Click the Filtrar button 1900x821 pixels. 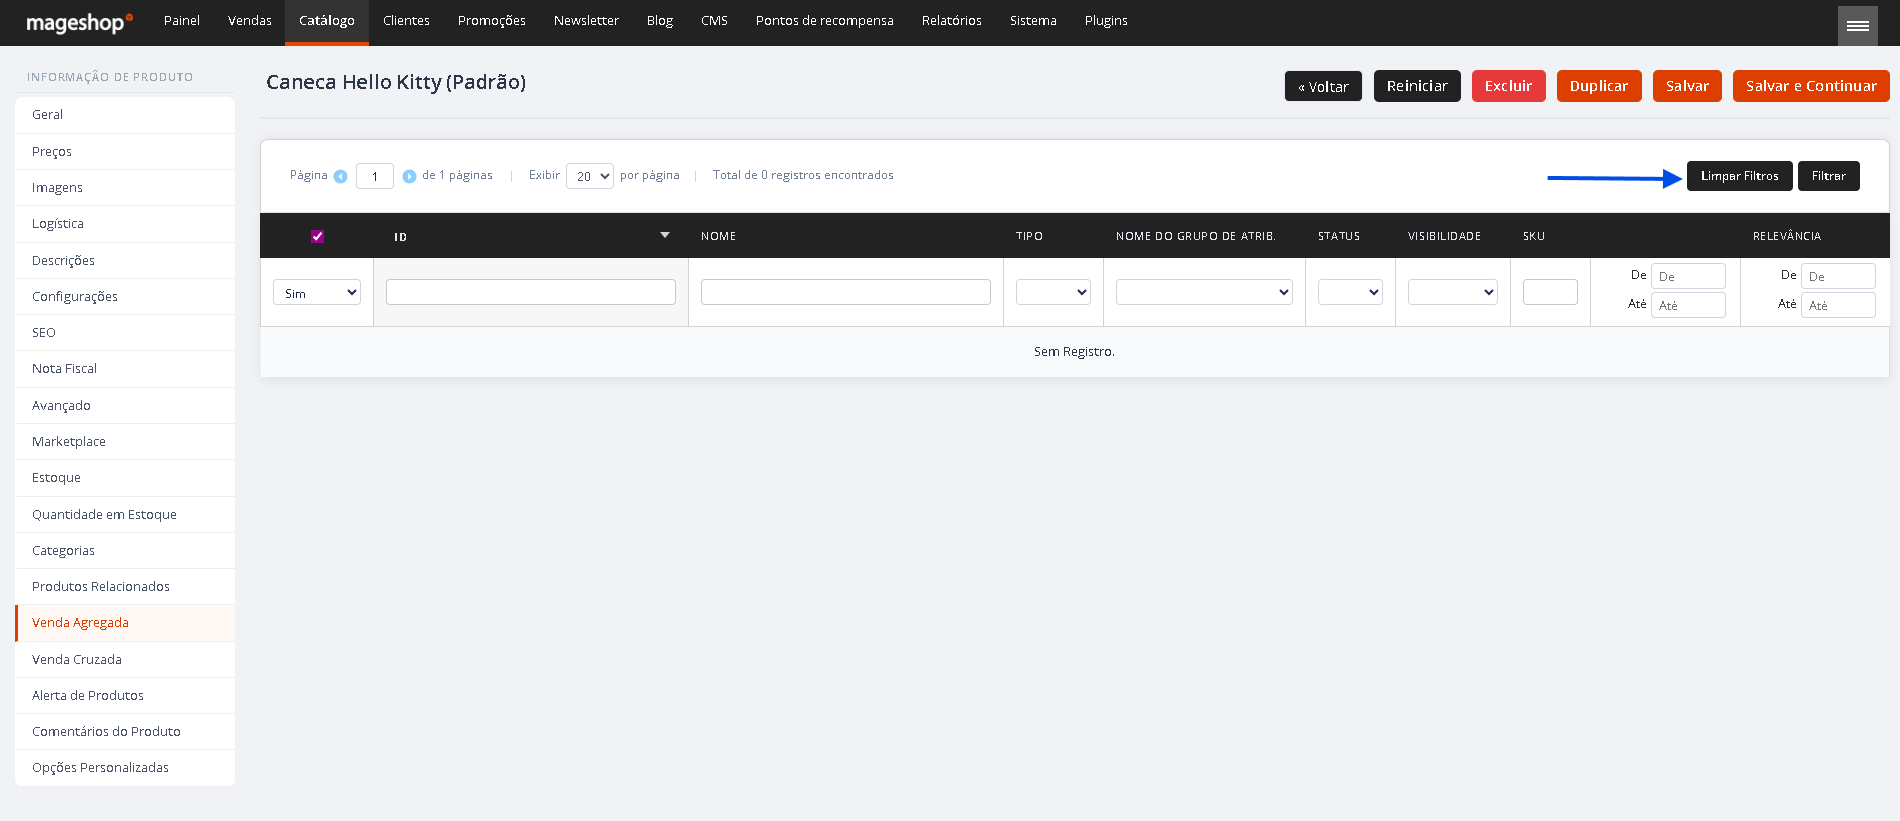[1828, 176]
